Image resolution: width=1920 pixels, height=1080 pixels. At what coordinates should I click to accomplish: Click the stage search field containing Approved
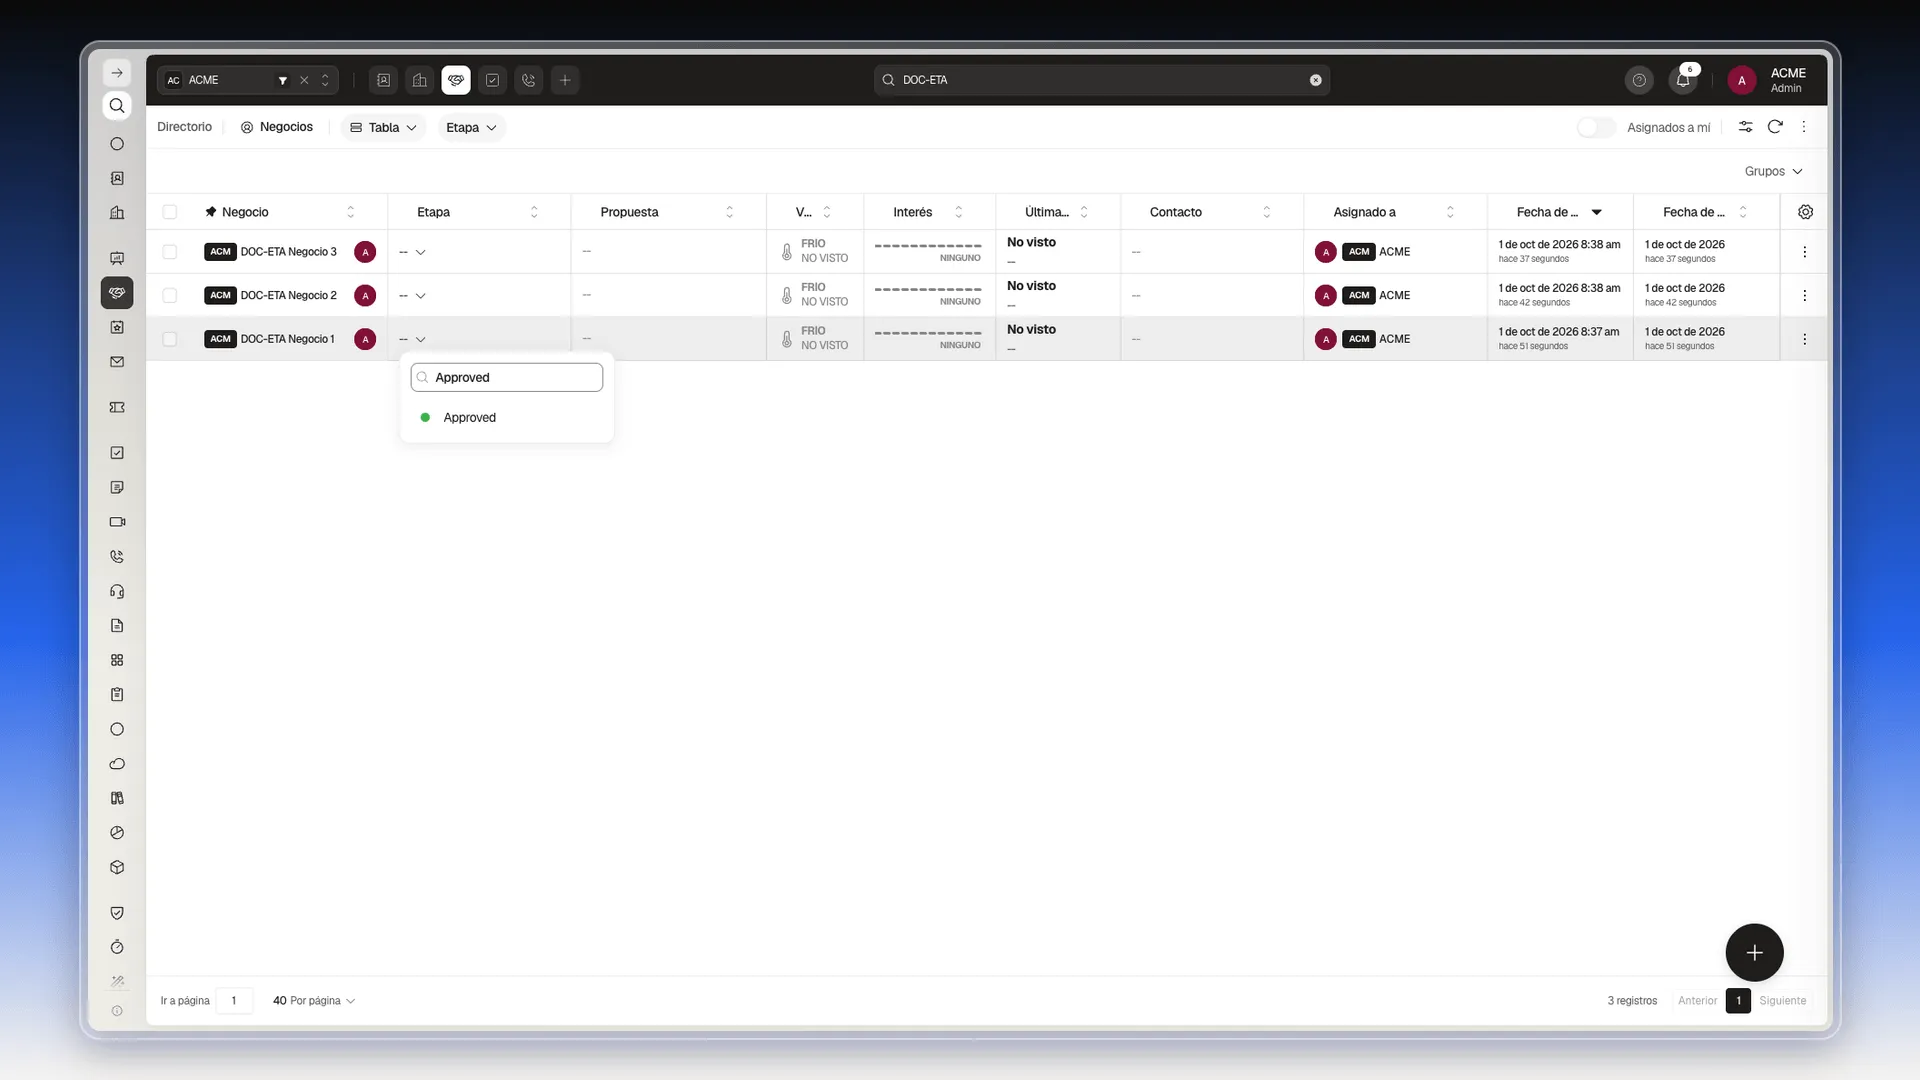506,377
